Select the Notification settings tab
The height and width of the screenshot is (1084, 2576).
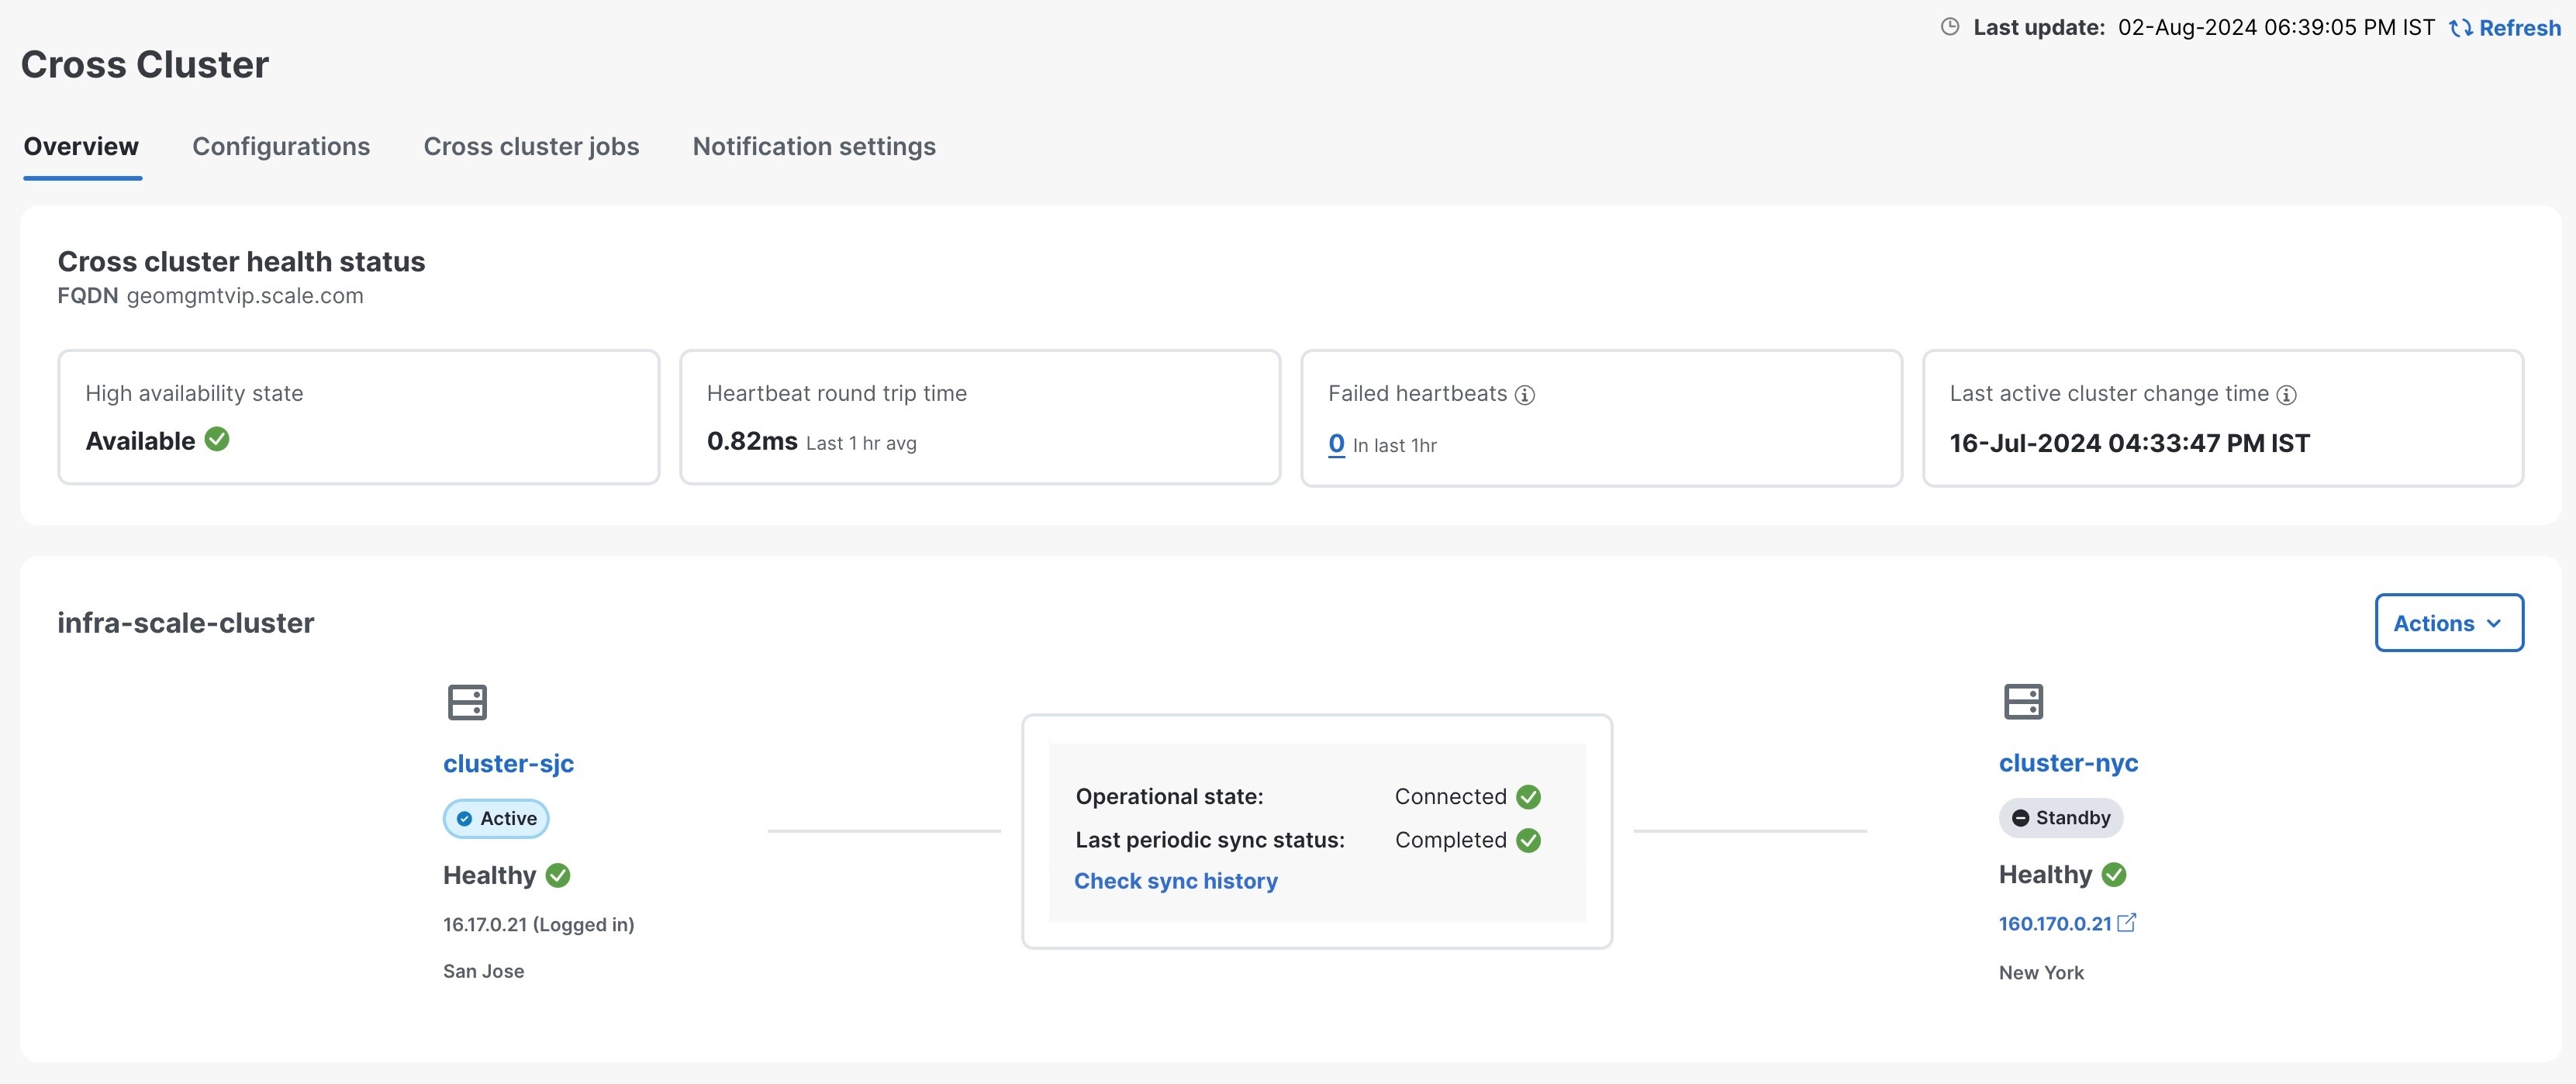coord(813,146)
